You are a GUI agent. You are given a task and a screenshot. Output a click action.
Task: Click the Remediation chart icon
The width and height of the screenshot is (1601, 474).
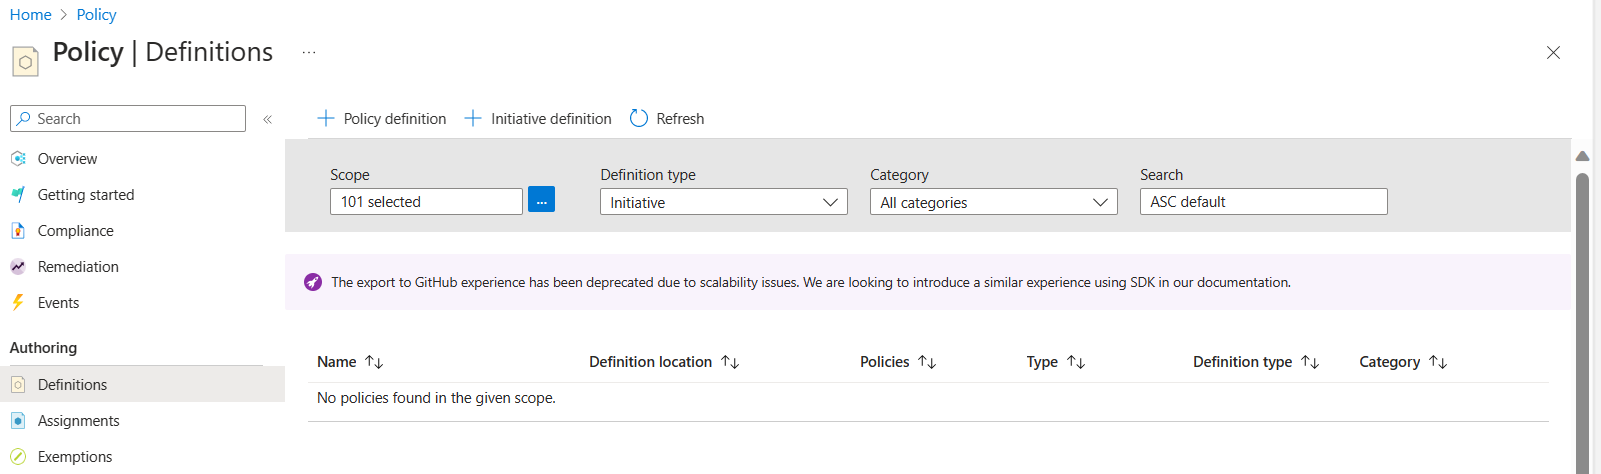[18, 267]
